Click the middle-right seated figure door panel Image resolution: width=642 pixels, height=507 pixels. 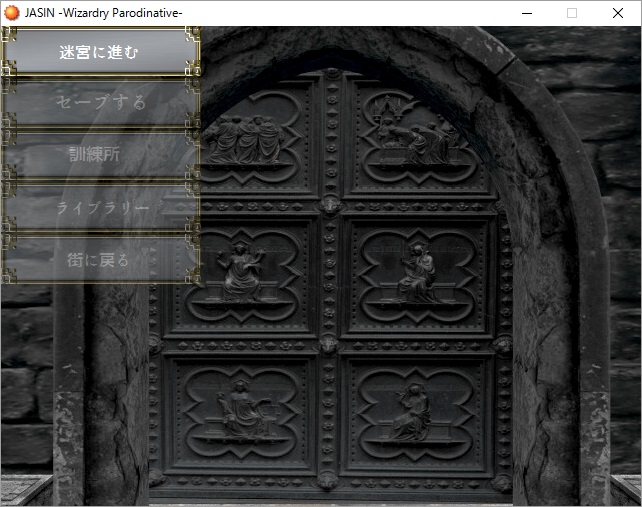pos(417,275)
